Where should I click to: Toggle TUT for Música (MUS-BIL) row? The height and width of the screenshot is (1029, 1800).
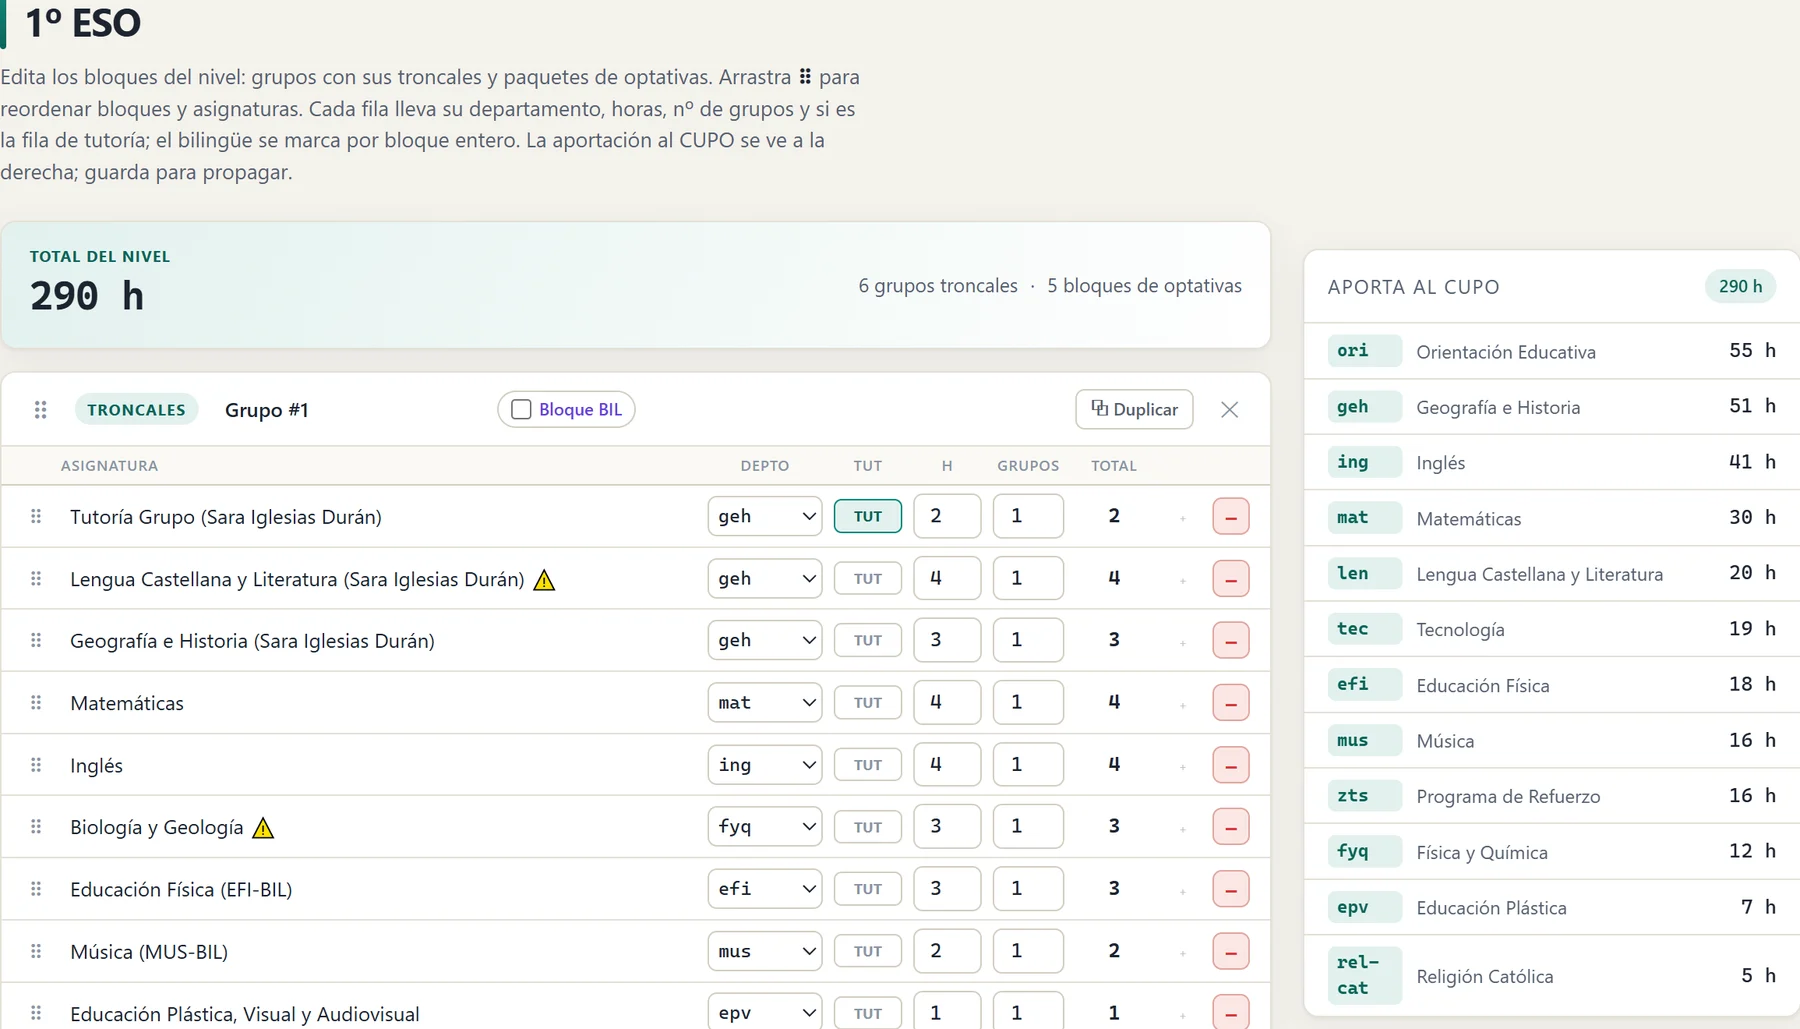(868, 952)
